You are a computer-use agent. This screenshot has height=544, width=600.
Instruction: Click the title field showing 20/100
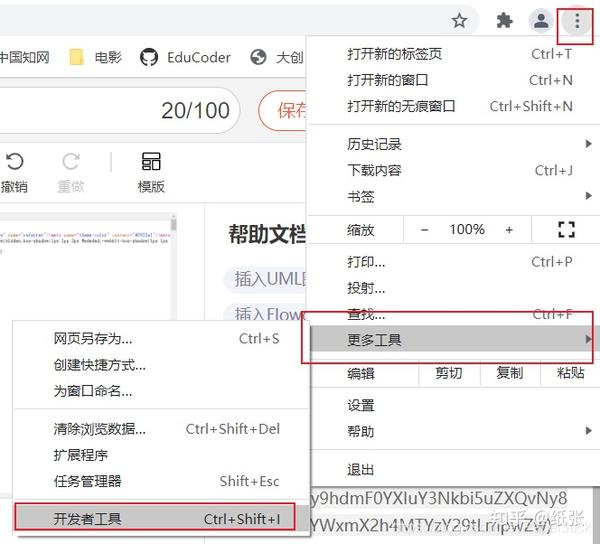[x=119, y=111]
